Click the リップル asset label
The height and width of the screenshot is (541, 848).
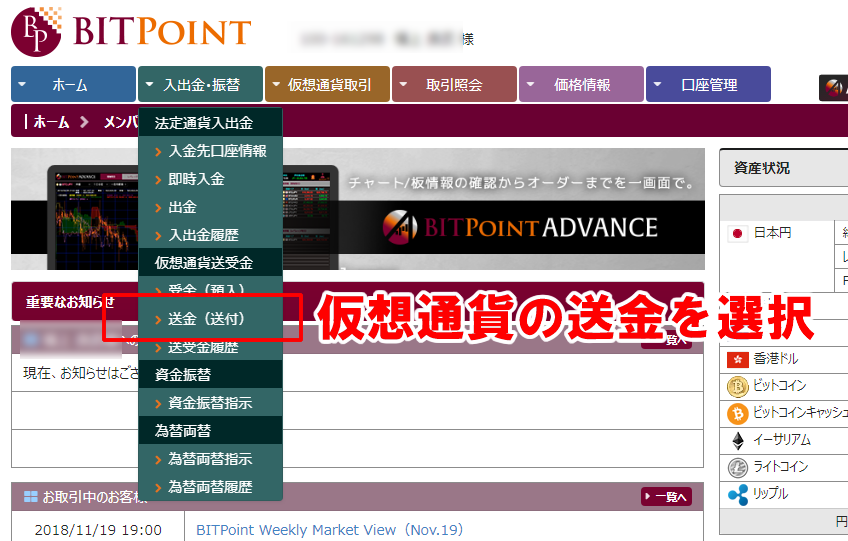(x=771, y=493)
